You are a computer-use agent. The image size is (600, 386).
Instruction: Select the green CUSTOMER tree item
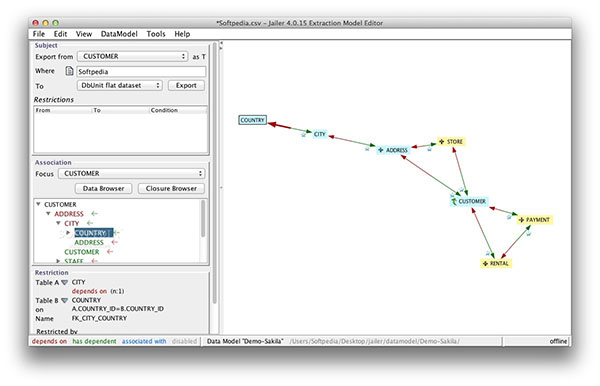pyautogui.click(x=82, y=252)
